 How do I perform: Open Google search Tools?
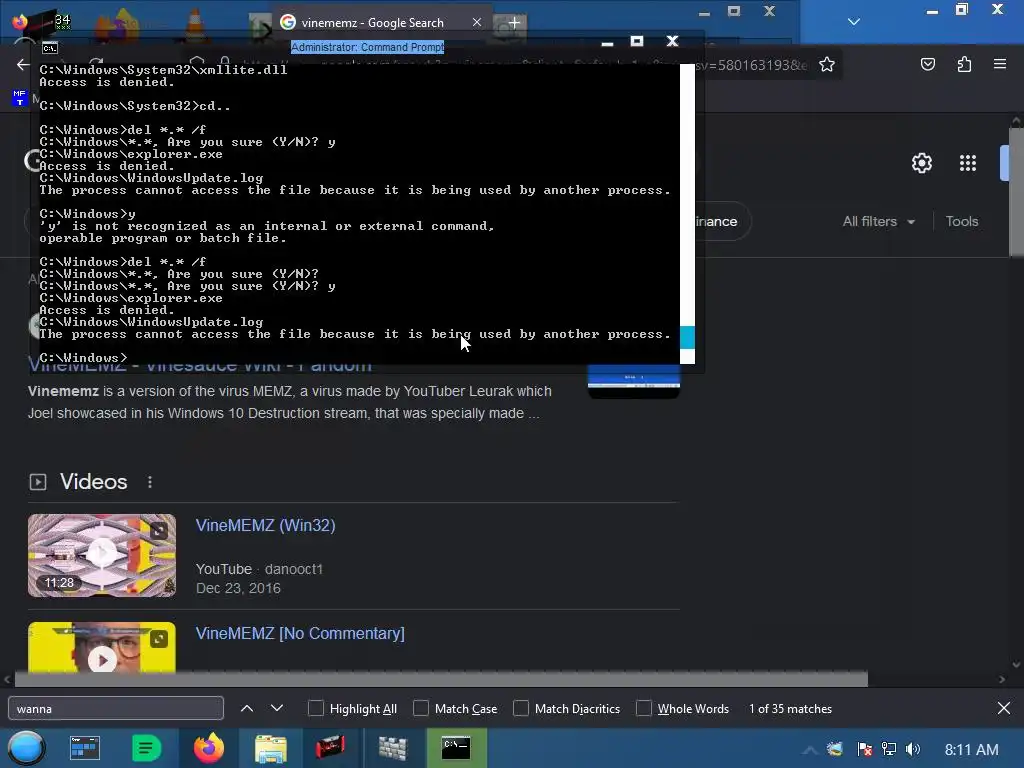(962, 221)
